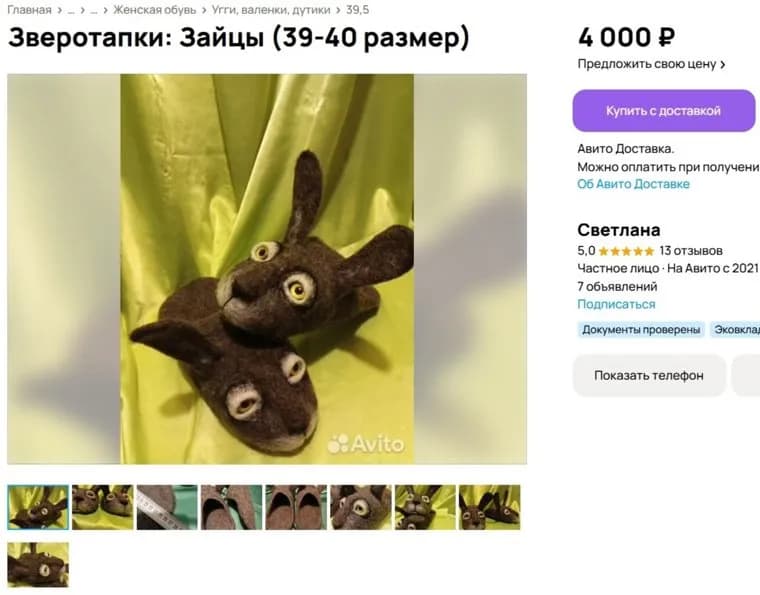The width and height of the screenshot is (760, 595).
Task: Select size 39,5 breadcrumb
Action: 357,10
